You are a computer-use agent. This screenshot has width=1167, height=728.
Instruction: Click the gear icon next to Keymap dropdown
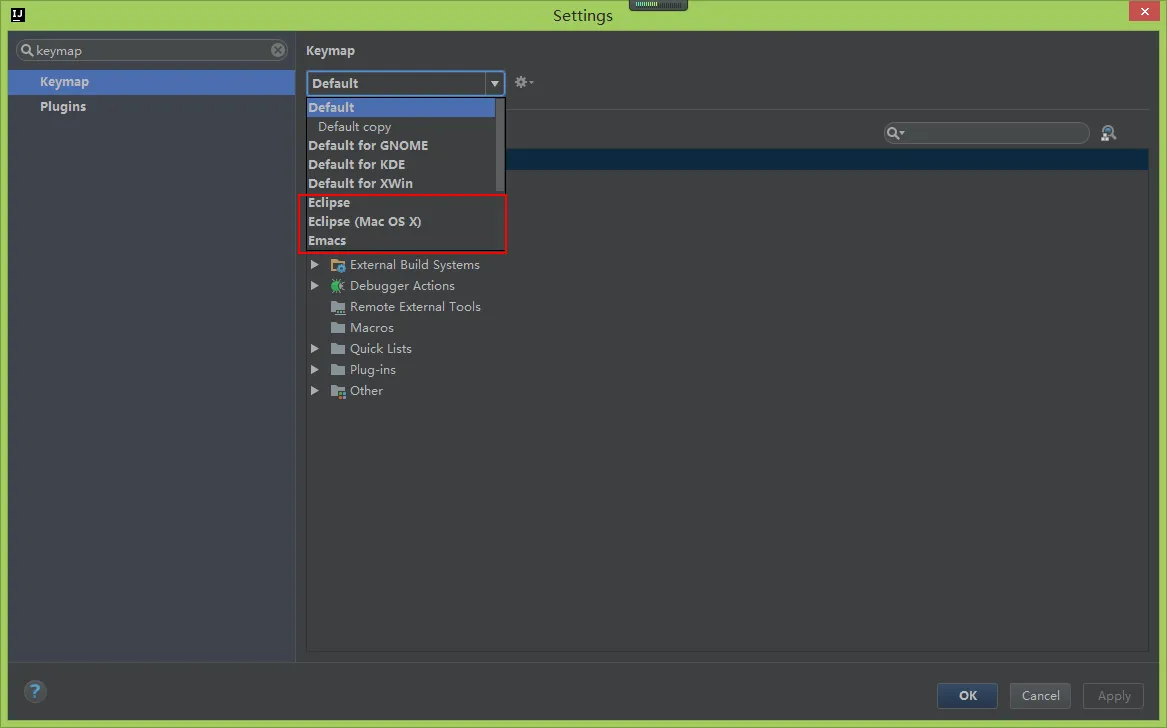(x=524, y=83)
